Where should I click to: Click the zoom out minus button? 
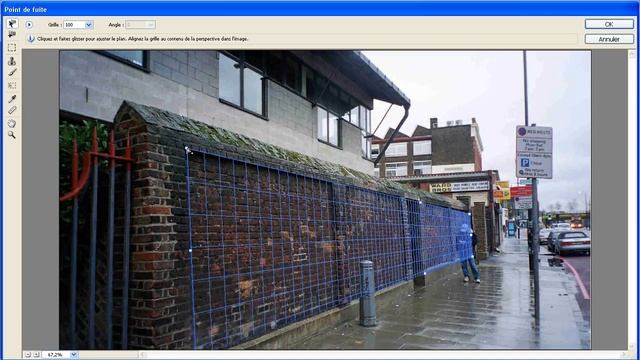(x=28, y=355)
